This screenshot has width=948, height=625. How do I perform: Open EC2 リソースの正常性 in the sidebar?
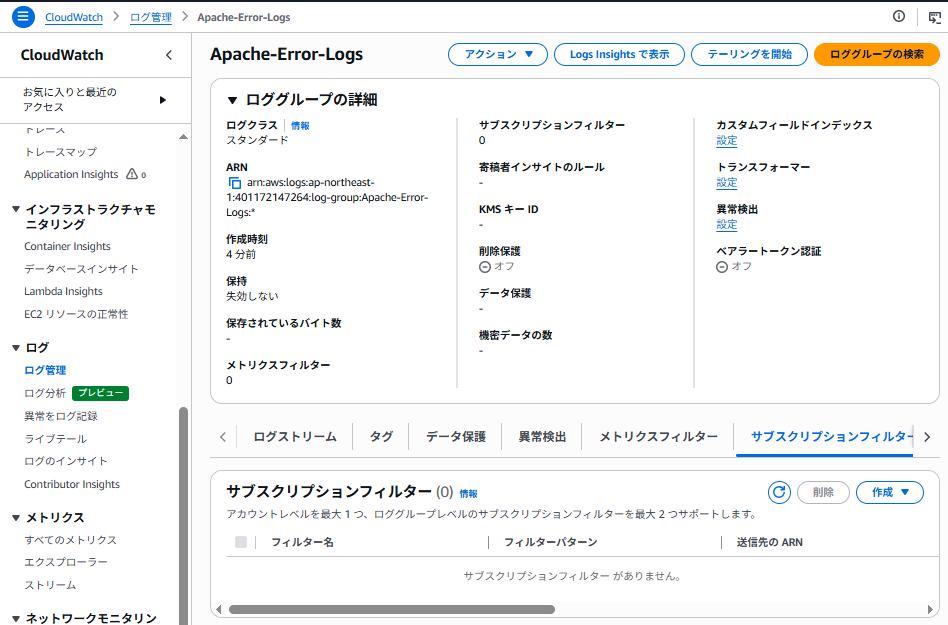(x=76, y=314)
